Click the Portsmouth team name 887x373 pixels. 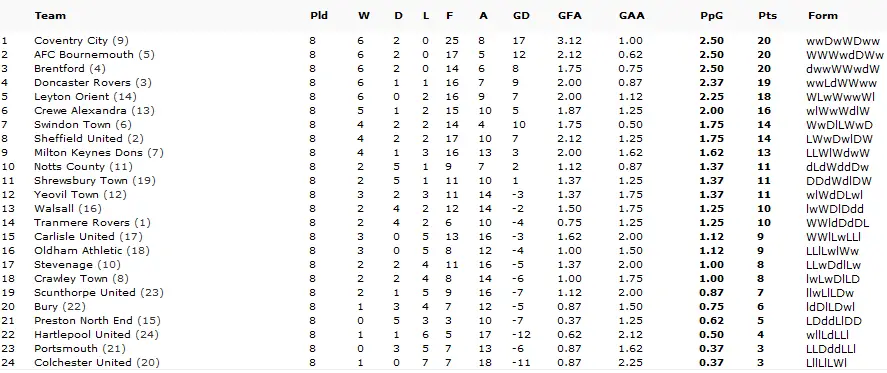pyautogui.click(x=66, y=349)
